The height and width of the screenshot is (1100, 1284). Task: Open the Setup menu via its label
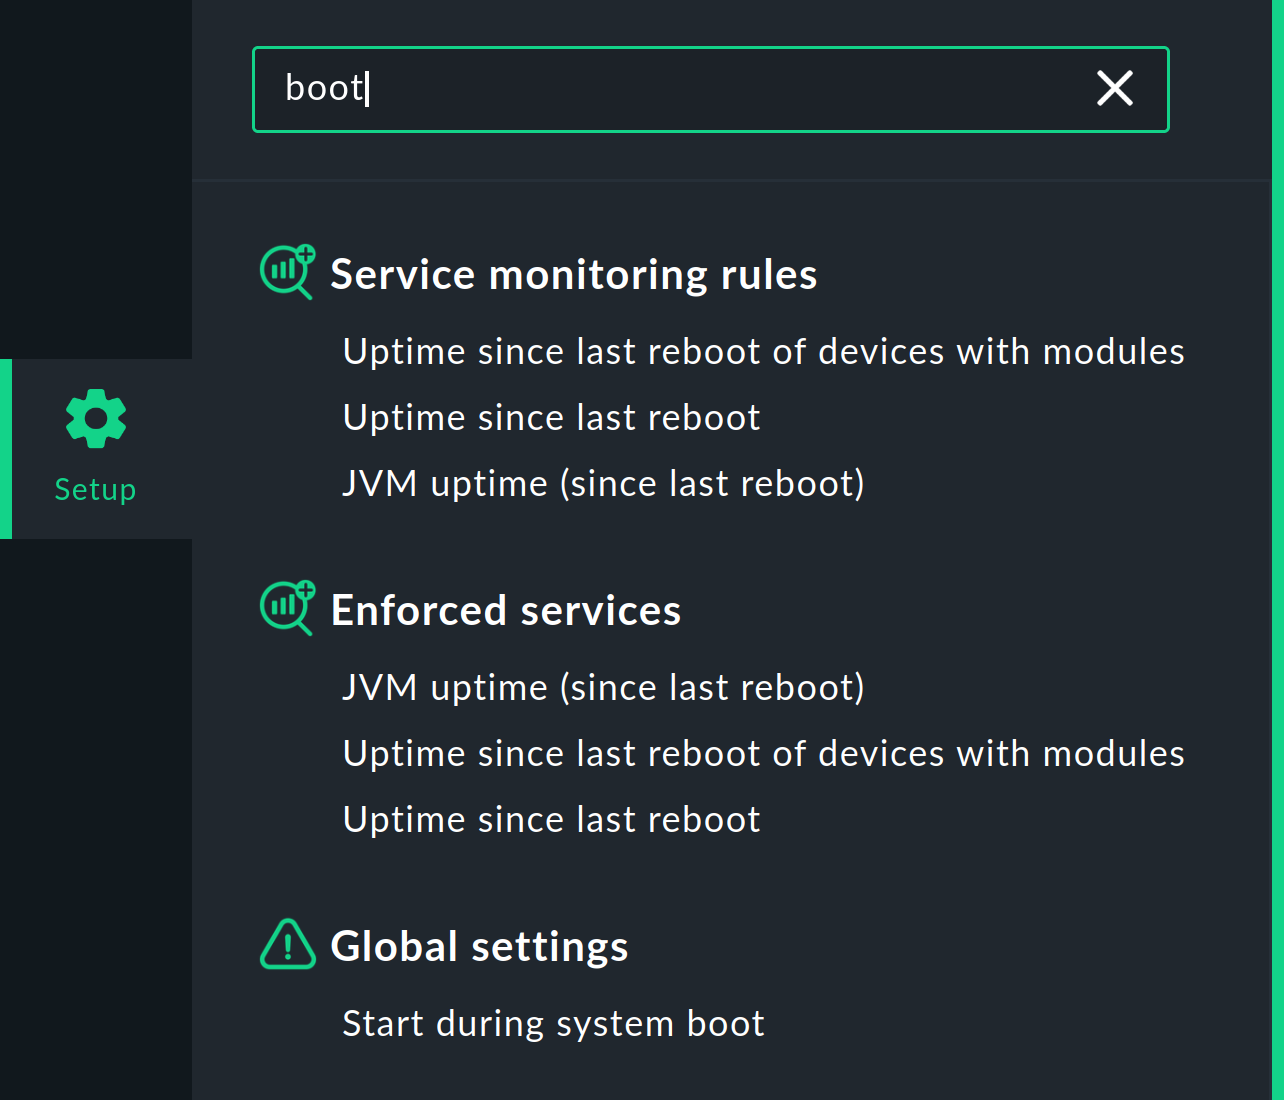tap(95, 489)
